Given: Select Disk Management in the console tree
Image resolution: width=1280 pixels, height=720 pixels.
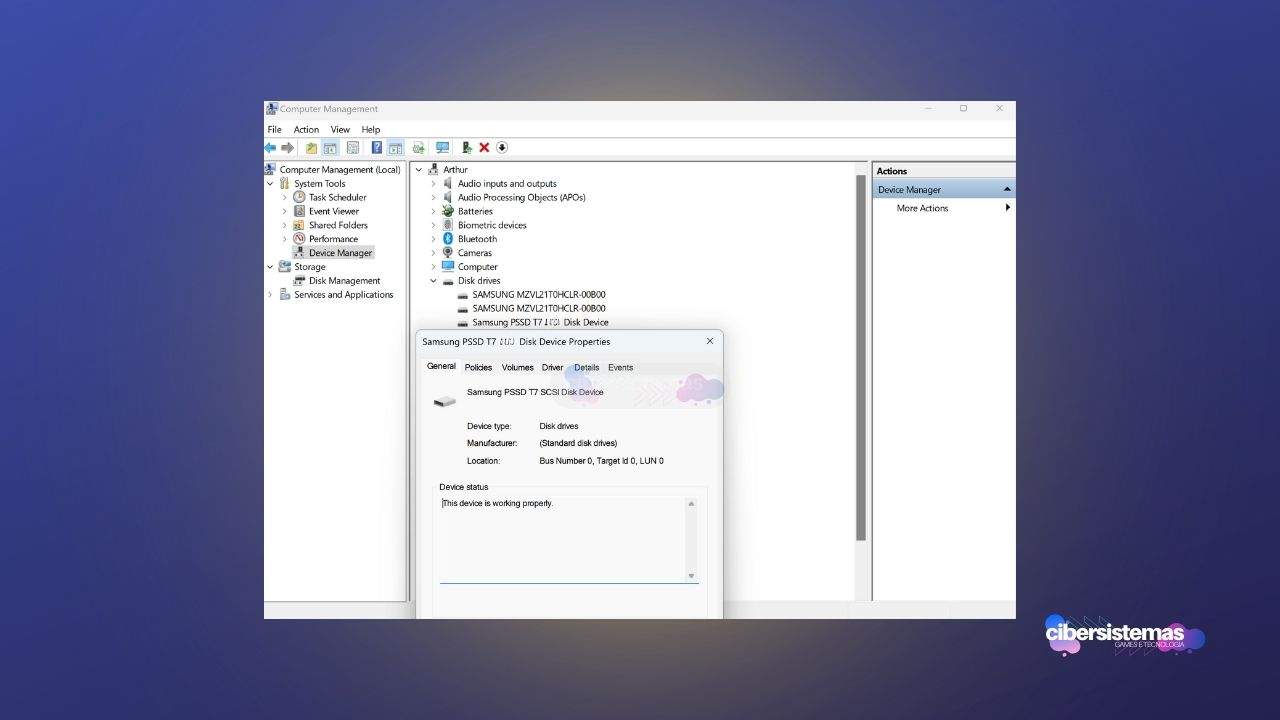Looking at the screenshot, I should [x=344, y=281].
